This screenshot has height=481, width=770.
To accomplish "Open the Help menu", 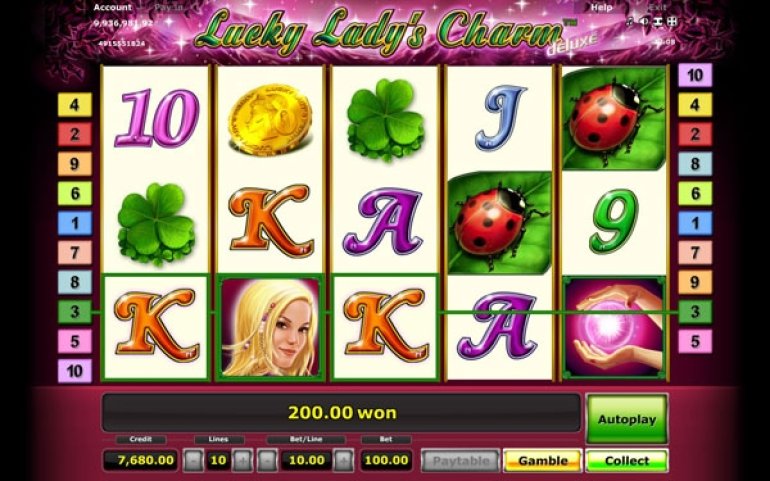I will click(601, 7).
